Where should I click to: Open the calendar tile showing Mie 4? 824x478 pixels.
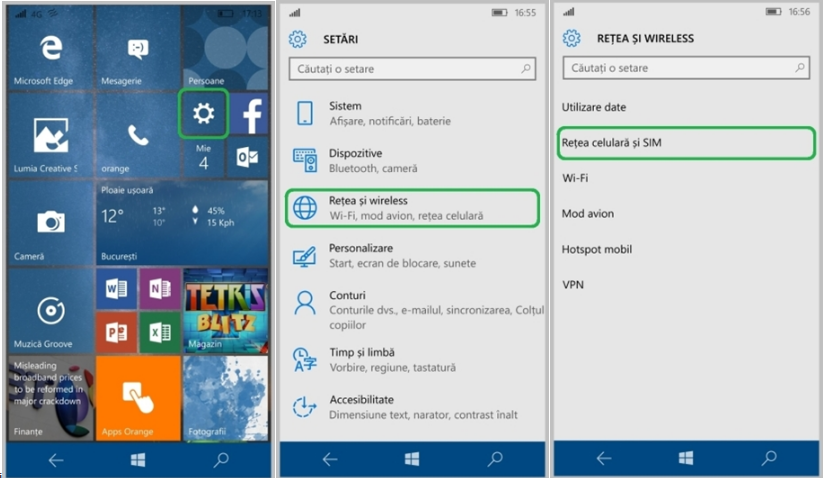(x=203, y=158)
